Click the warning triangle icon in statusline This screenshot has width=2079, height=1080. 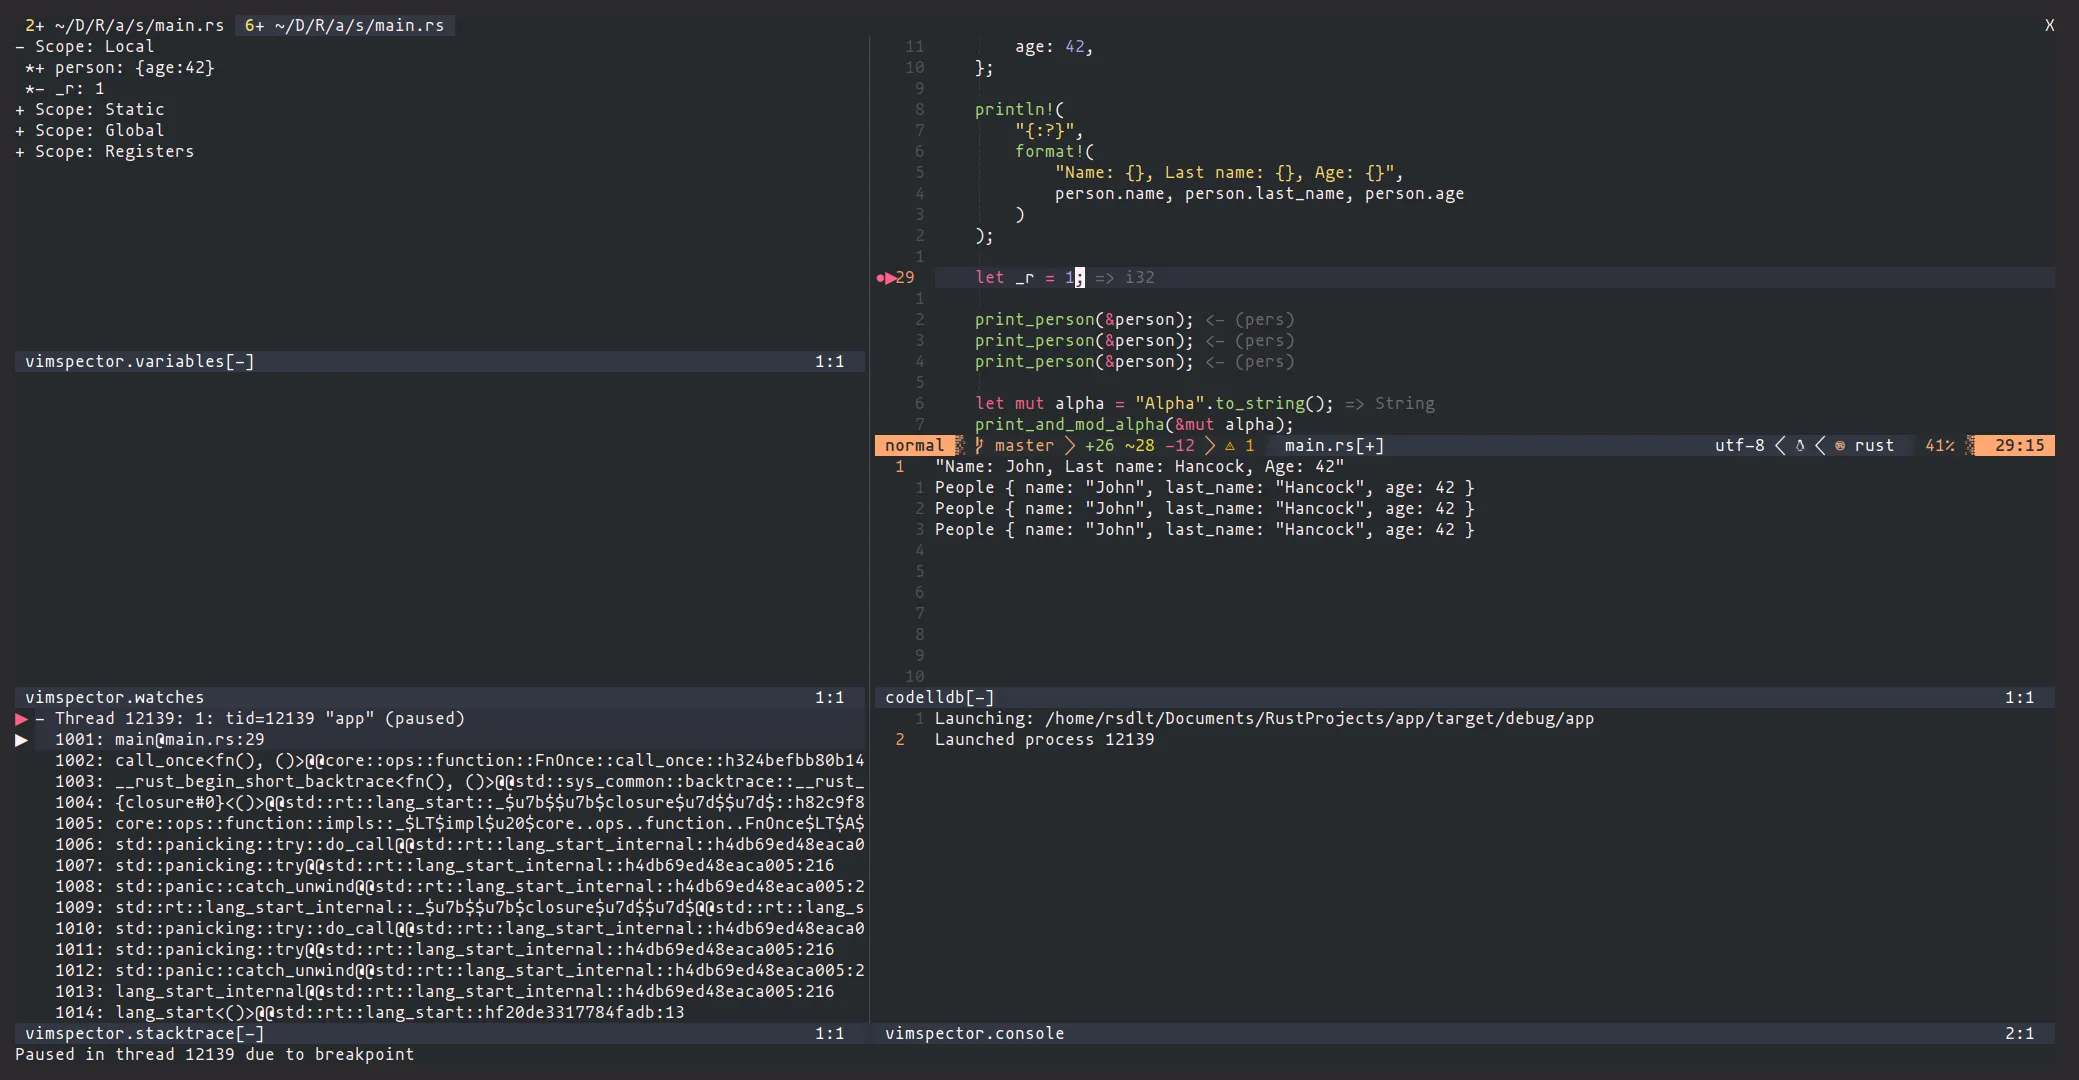(1230, 445)
